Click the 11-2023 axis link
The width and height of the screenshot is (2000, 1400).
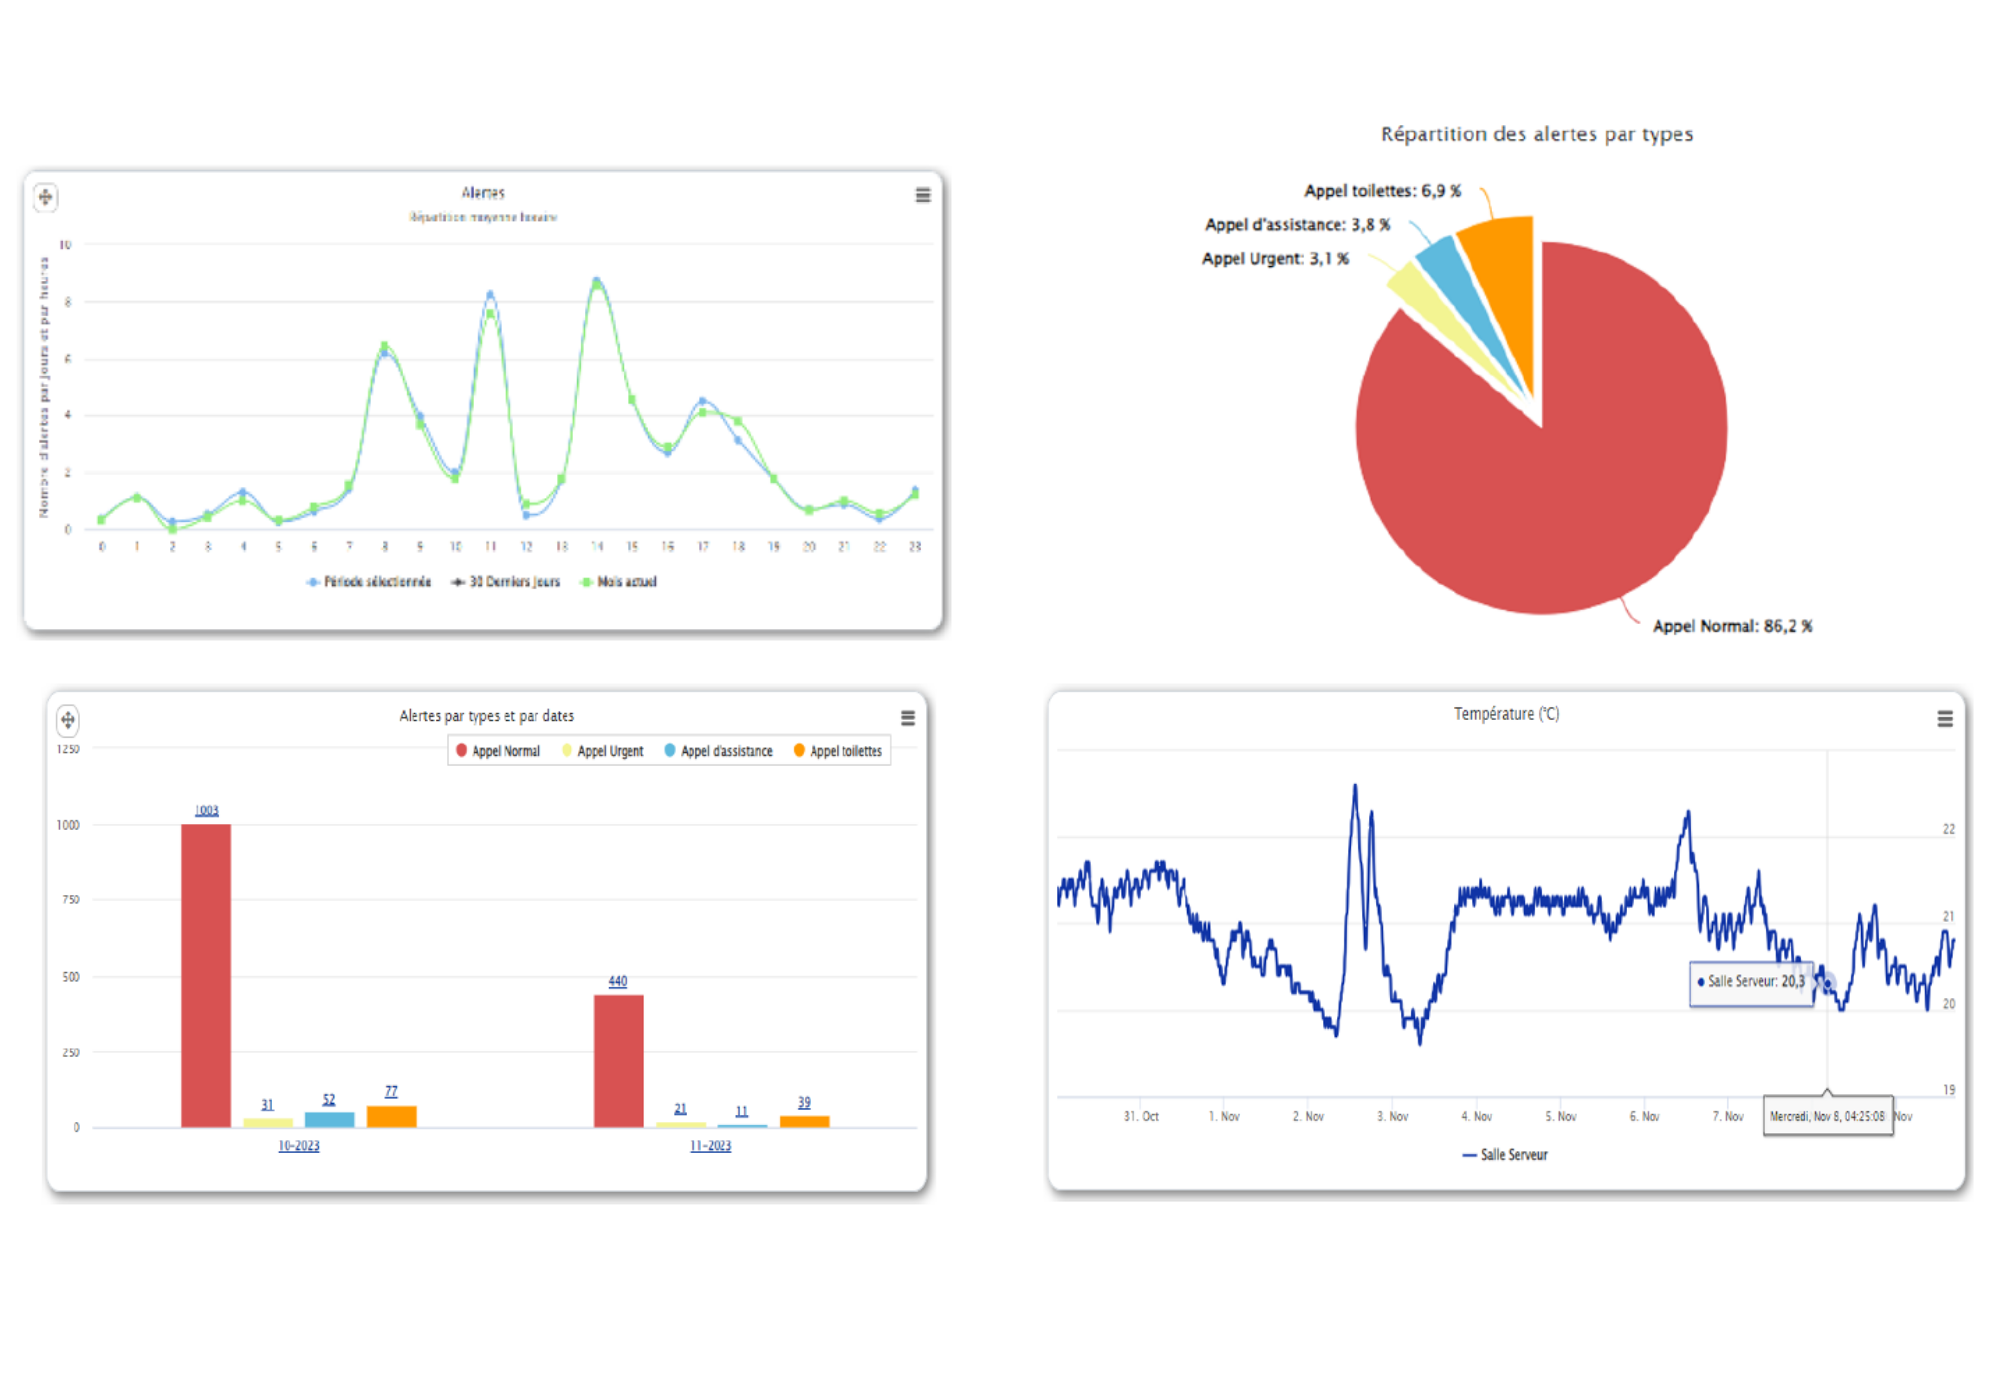[710, 1146]
